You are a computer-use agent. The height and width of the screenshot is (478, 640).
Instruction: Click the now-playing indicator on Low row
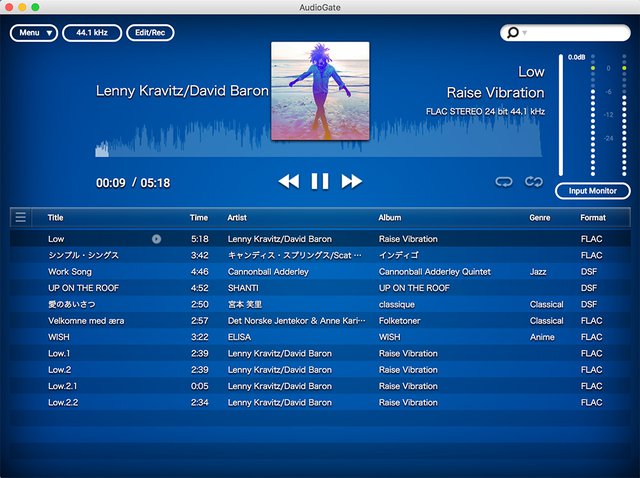click(x=156, y=239)
